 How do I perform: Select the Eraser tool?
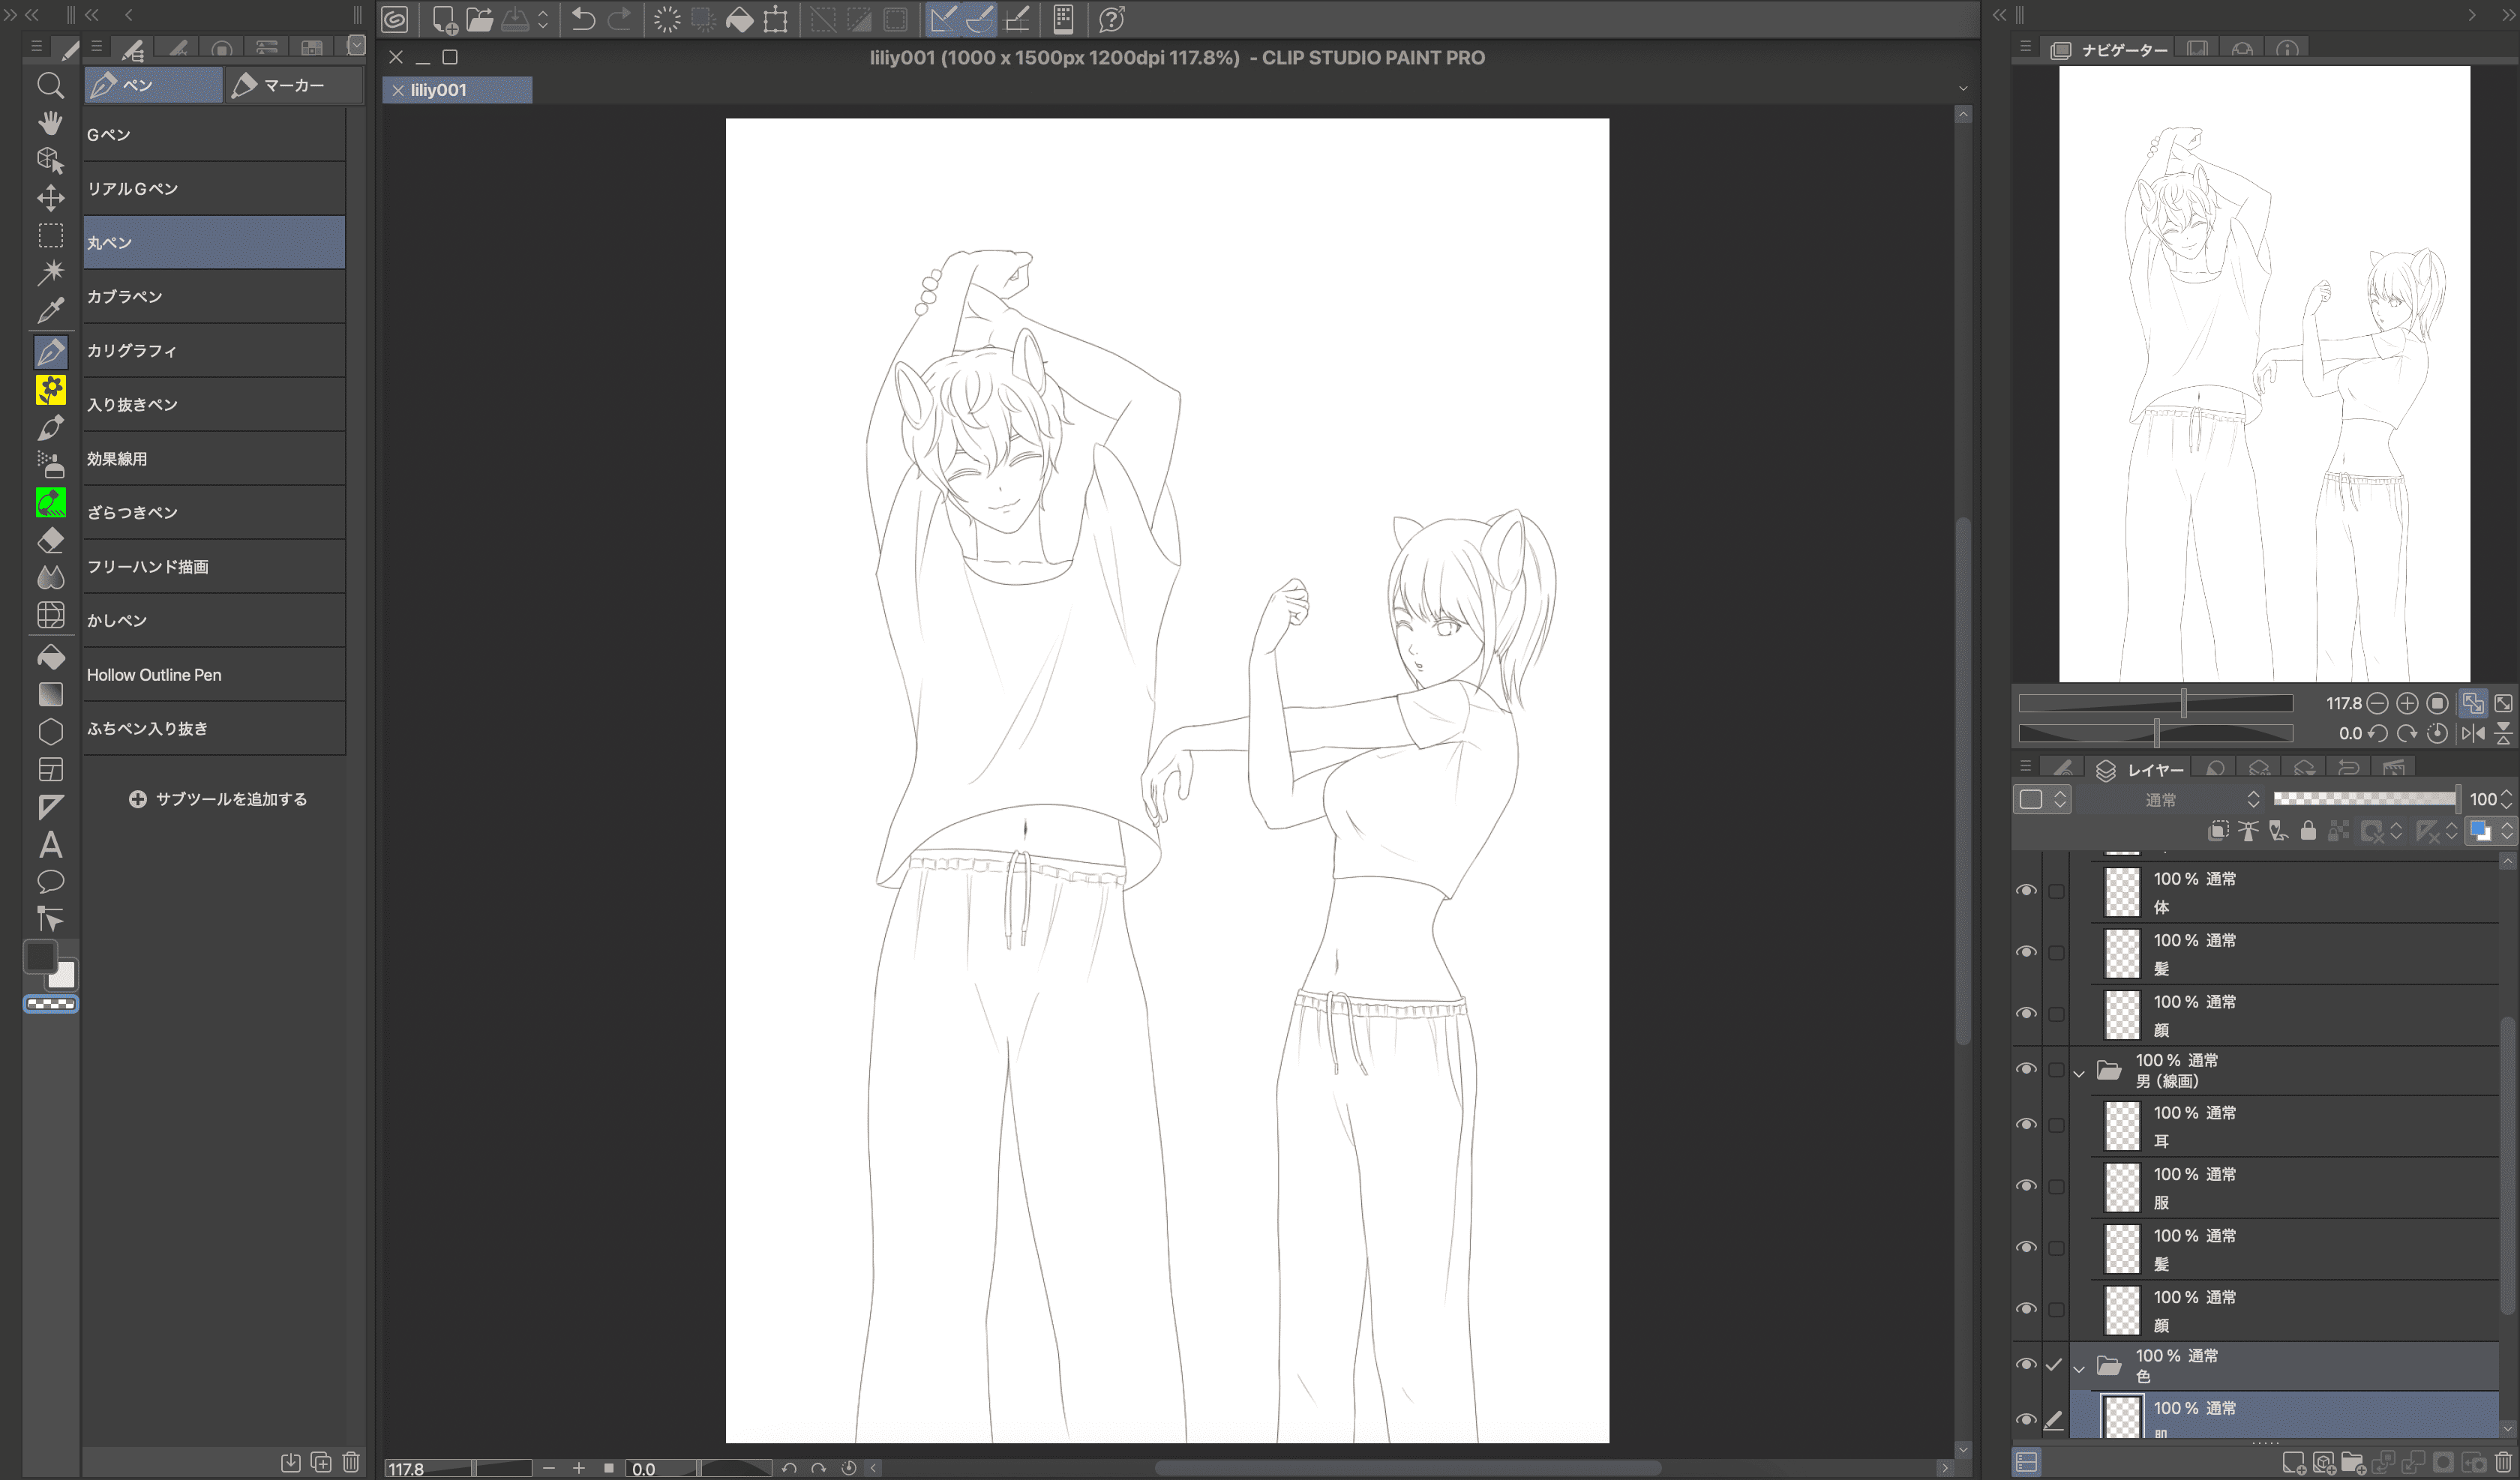[x=50, y=540]
